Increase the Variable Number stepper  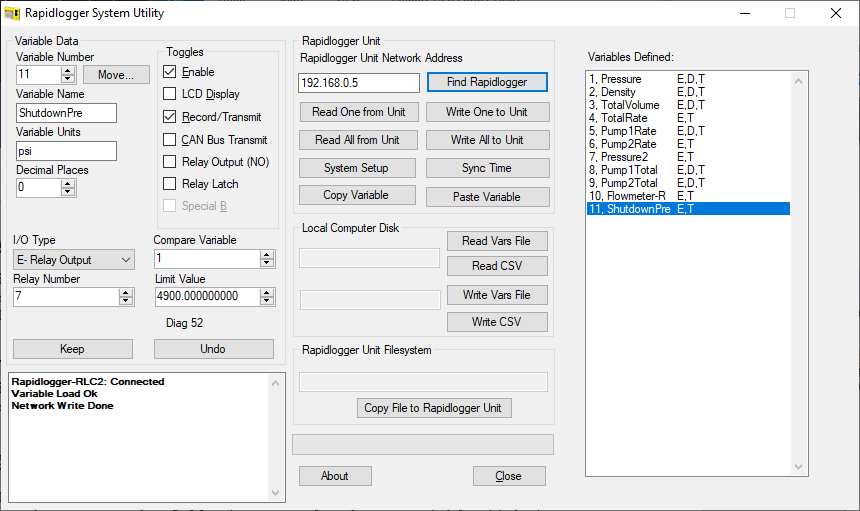[68, 71]
